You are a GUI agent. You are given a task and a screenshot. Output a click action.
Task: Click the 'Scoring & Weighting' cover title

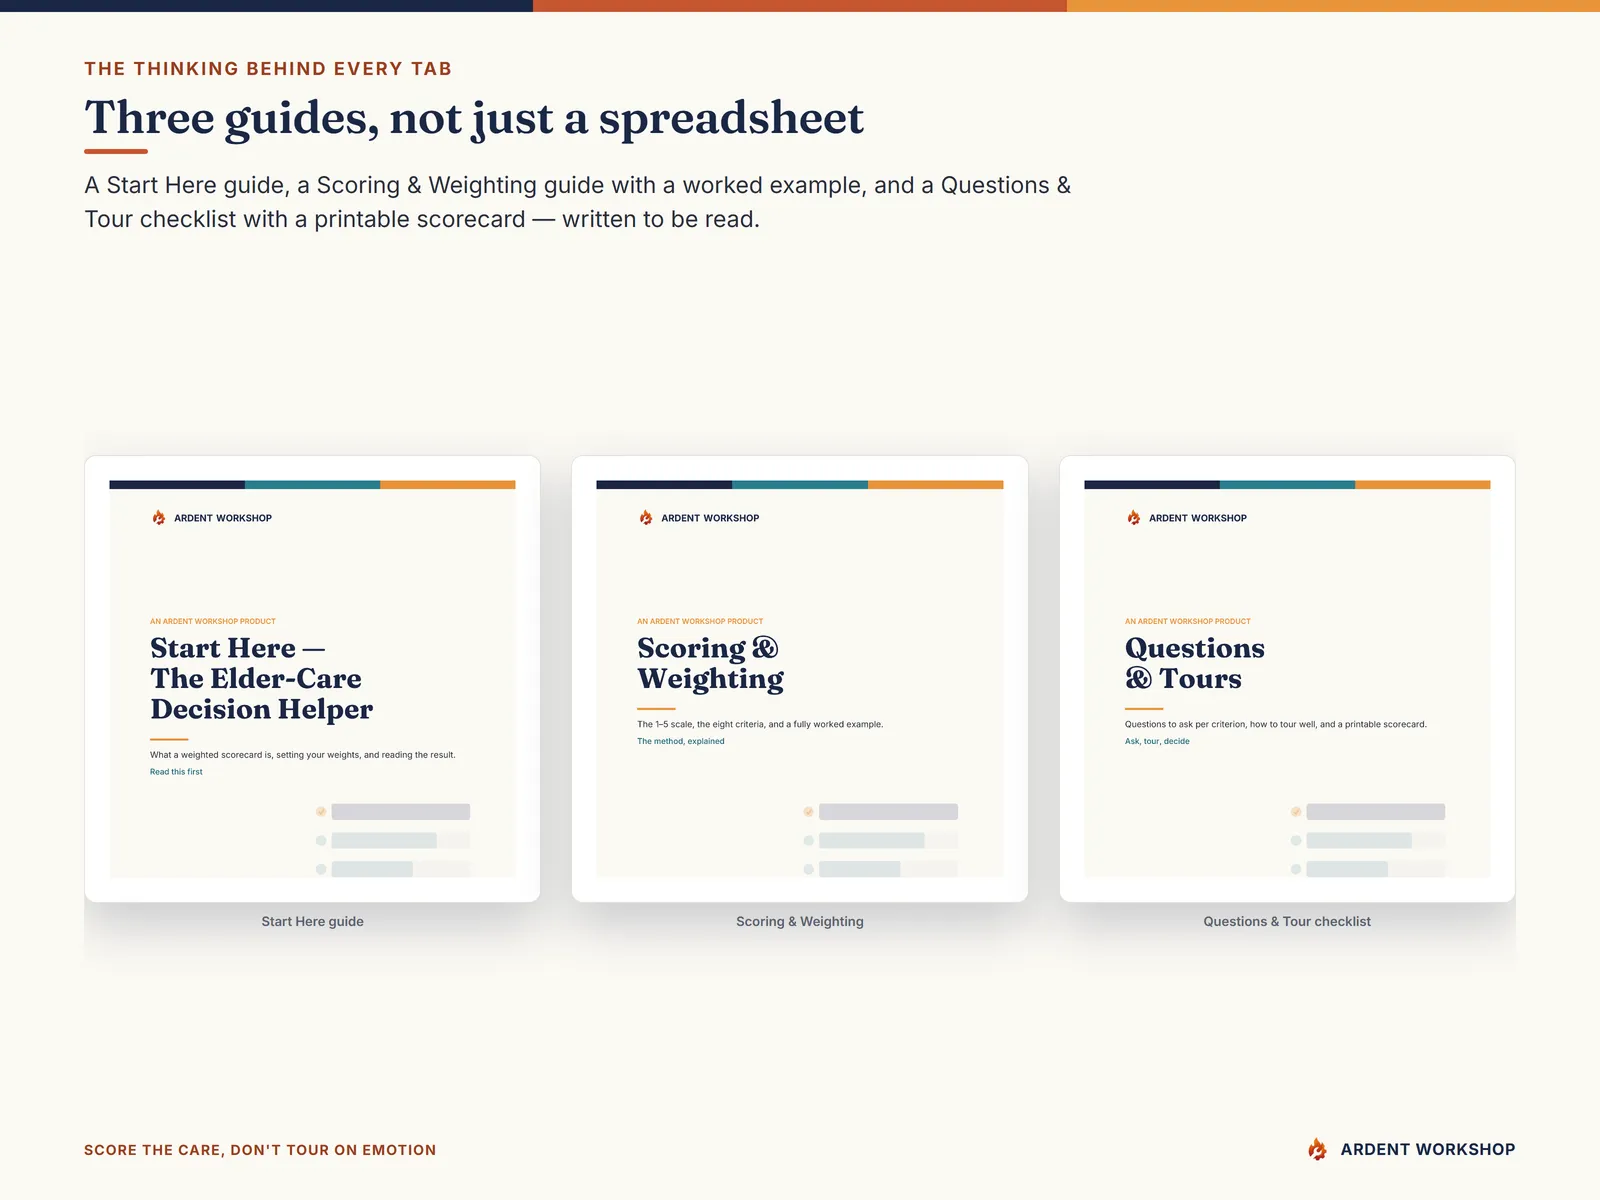click(x=711, y=663)
